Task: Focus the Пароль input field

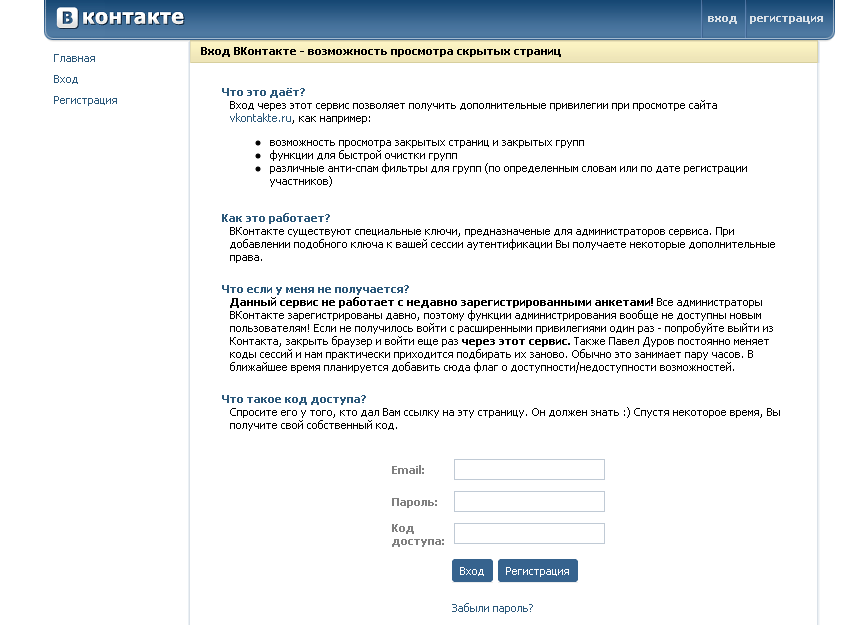Action: pos(529,502)
